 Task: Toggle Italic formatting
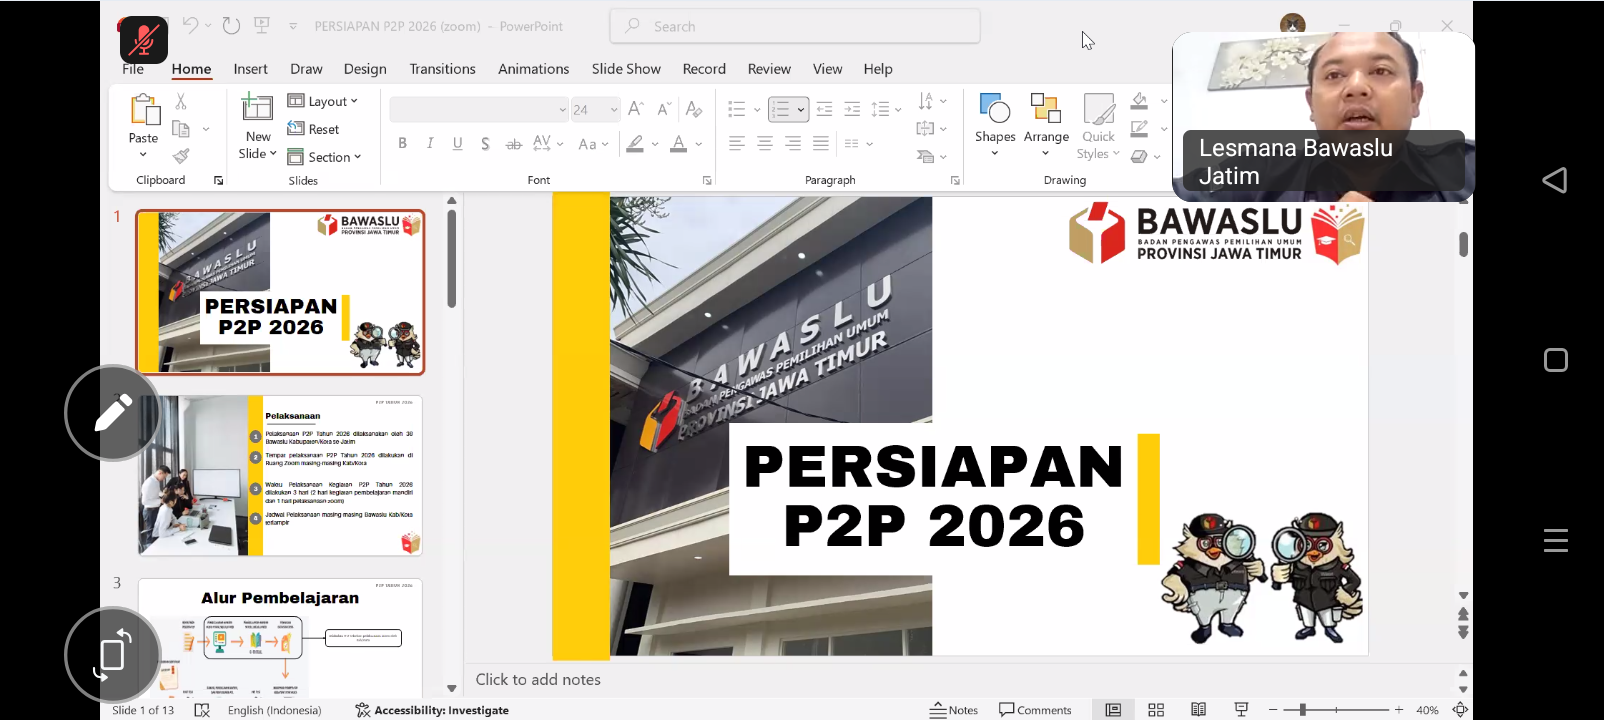click(x=430, y=144)
